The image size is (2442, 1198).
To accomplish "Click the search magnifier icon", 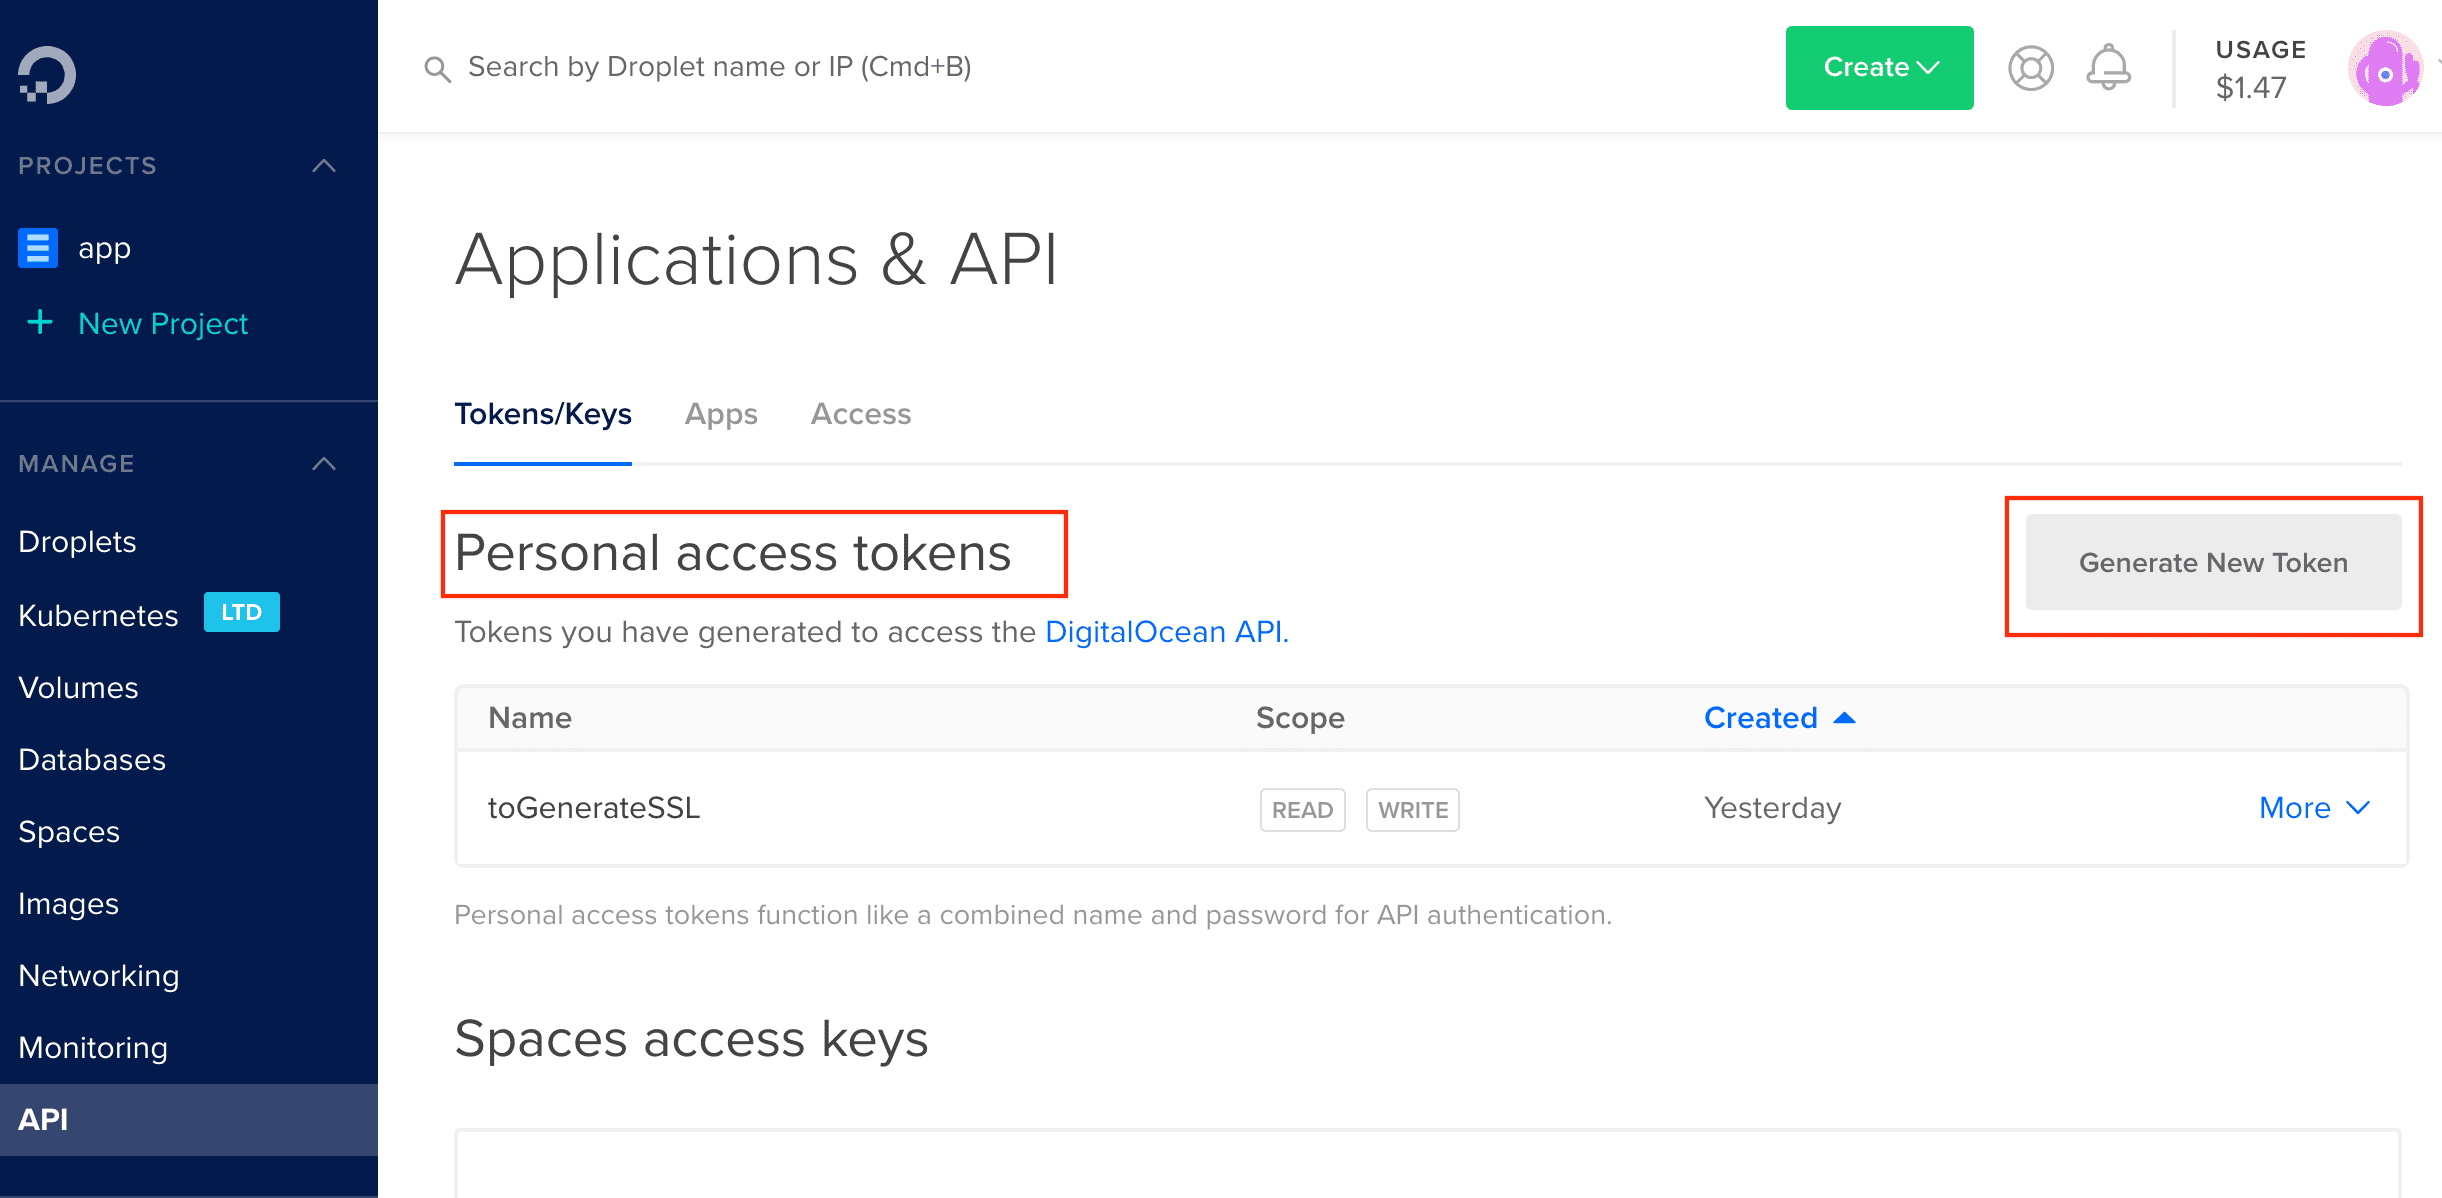I will 437,69.
